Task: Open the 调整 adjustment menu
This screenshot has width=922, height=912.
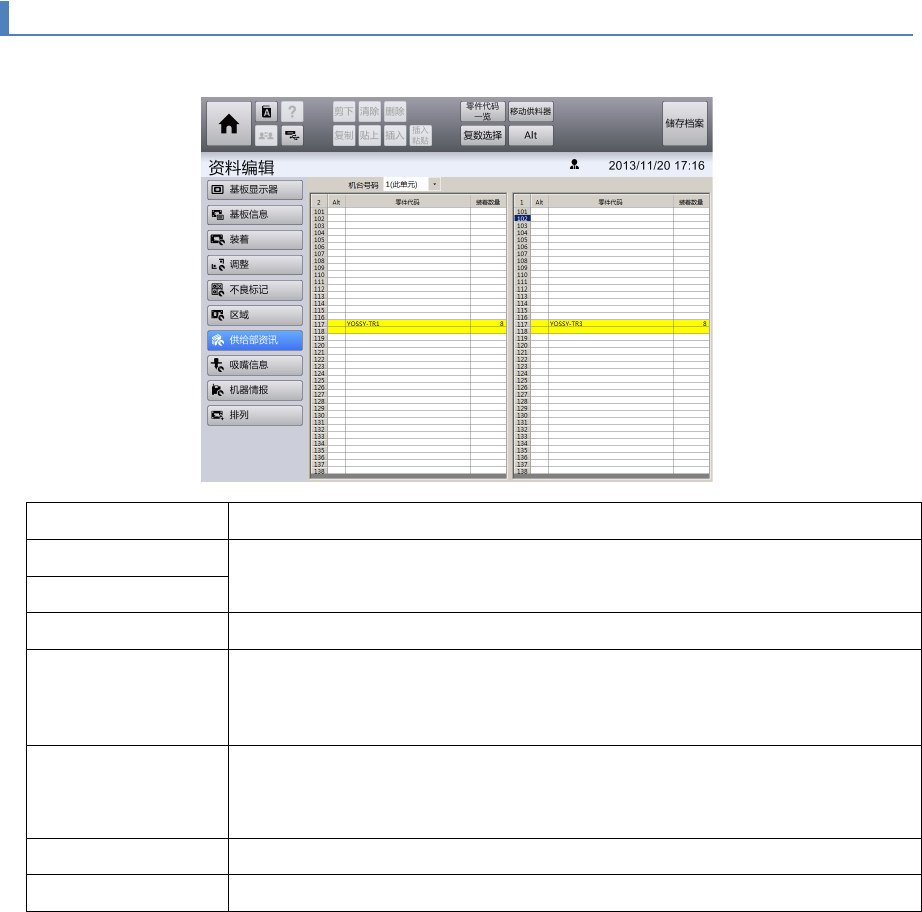Action: tap(255, 265)
